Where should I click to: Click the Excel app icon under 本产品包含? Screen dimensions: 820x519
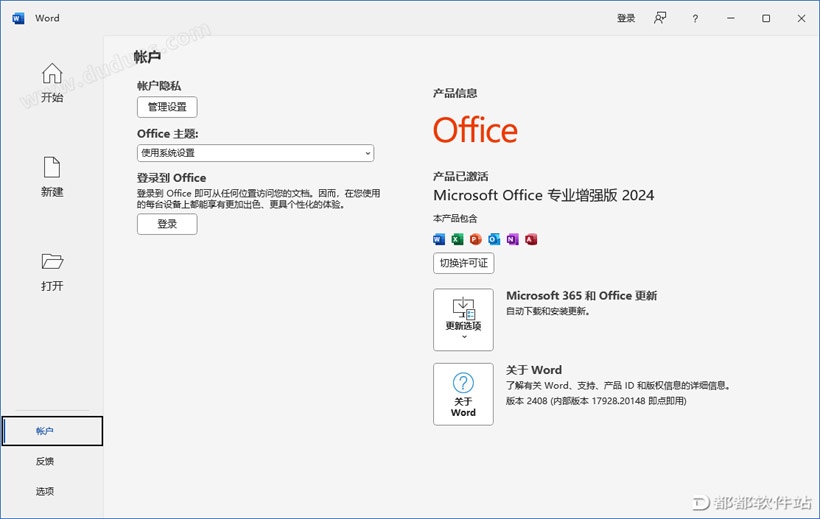coord(457,239)
